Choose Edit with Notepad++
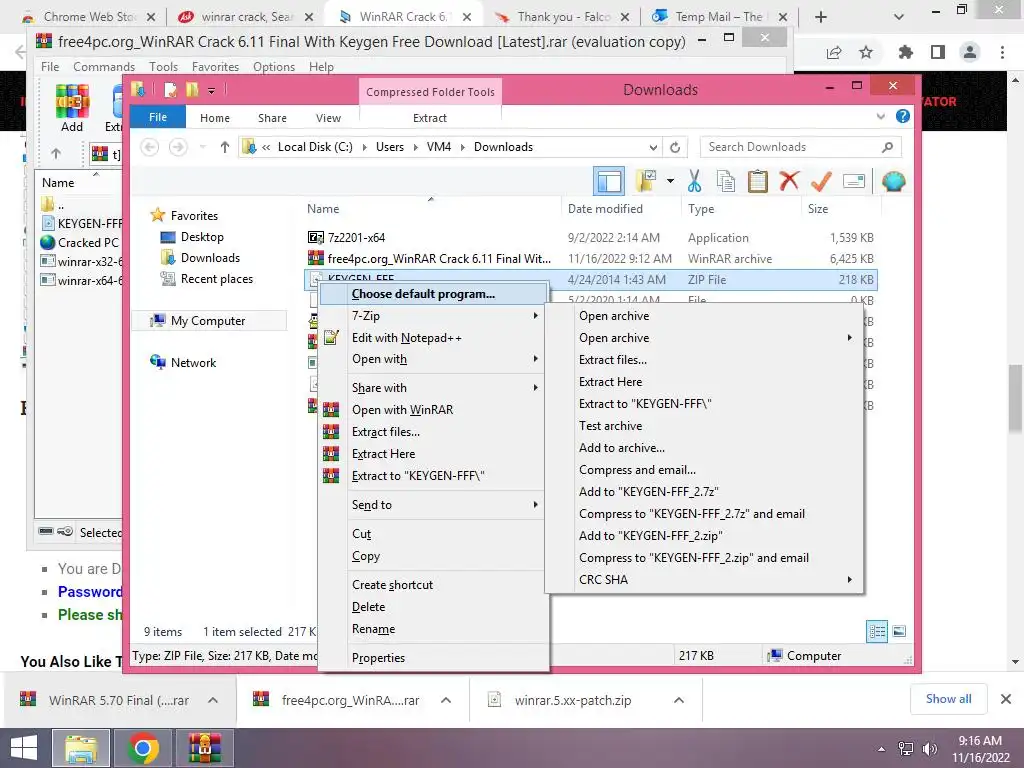This screenshot has width=1024, height=768. pyautogui.click(x=406, y=338)
